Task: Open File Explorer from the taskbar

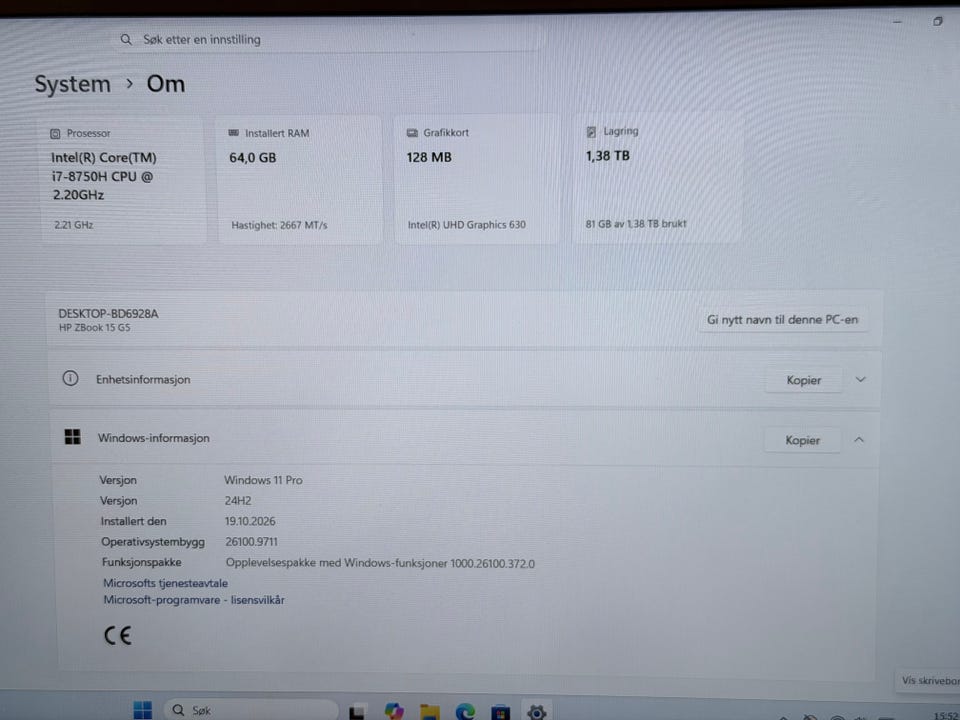Action: point(430,711)
